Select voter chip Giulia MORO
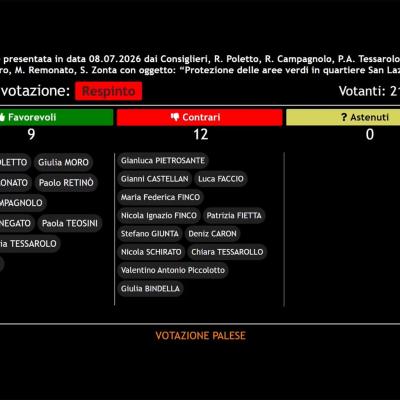 63,162
